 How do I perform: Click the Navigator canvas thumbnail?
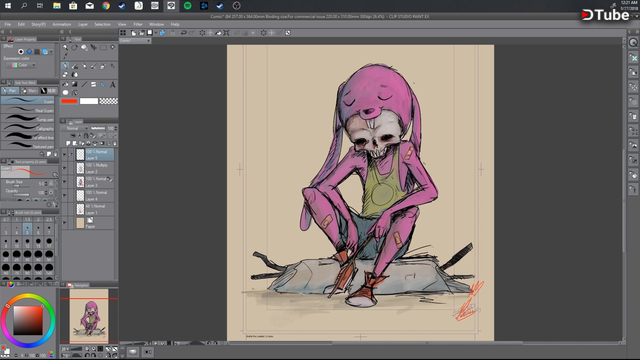click(x=89, y=316)
